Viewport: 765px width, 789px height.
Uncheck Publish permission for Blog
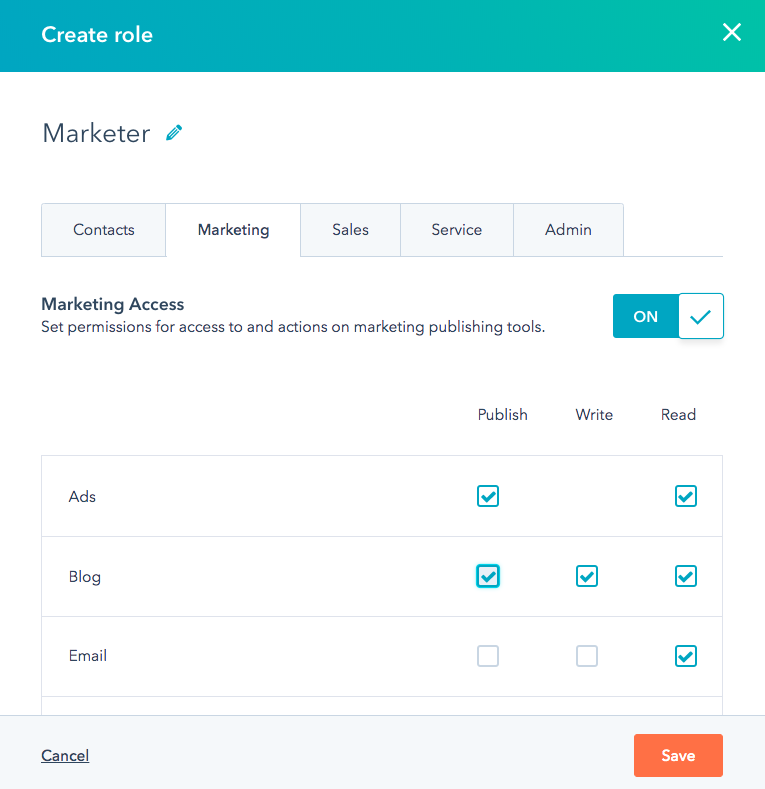(488, 576)
